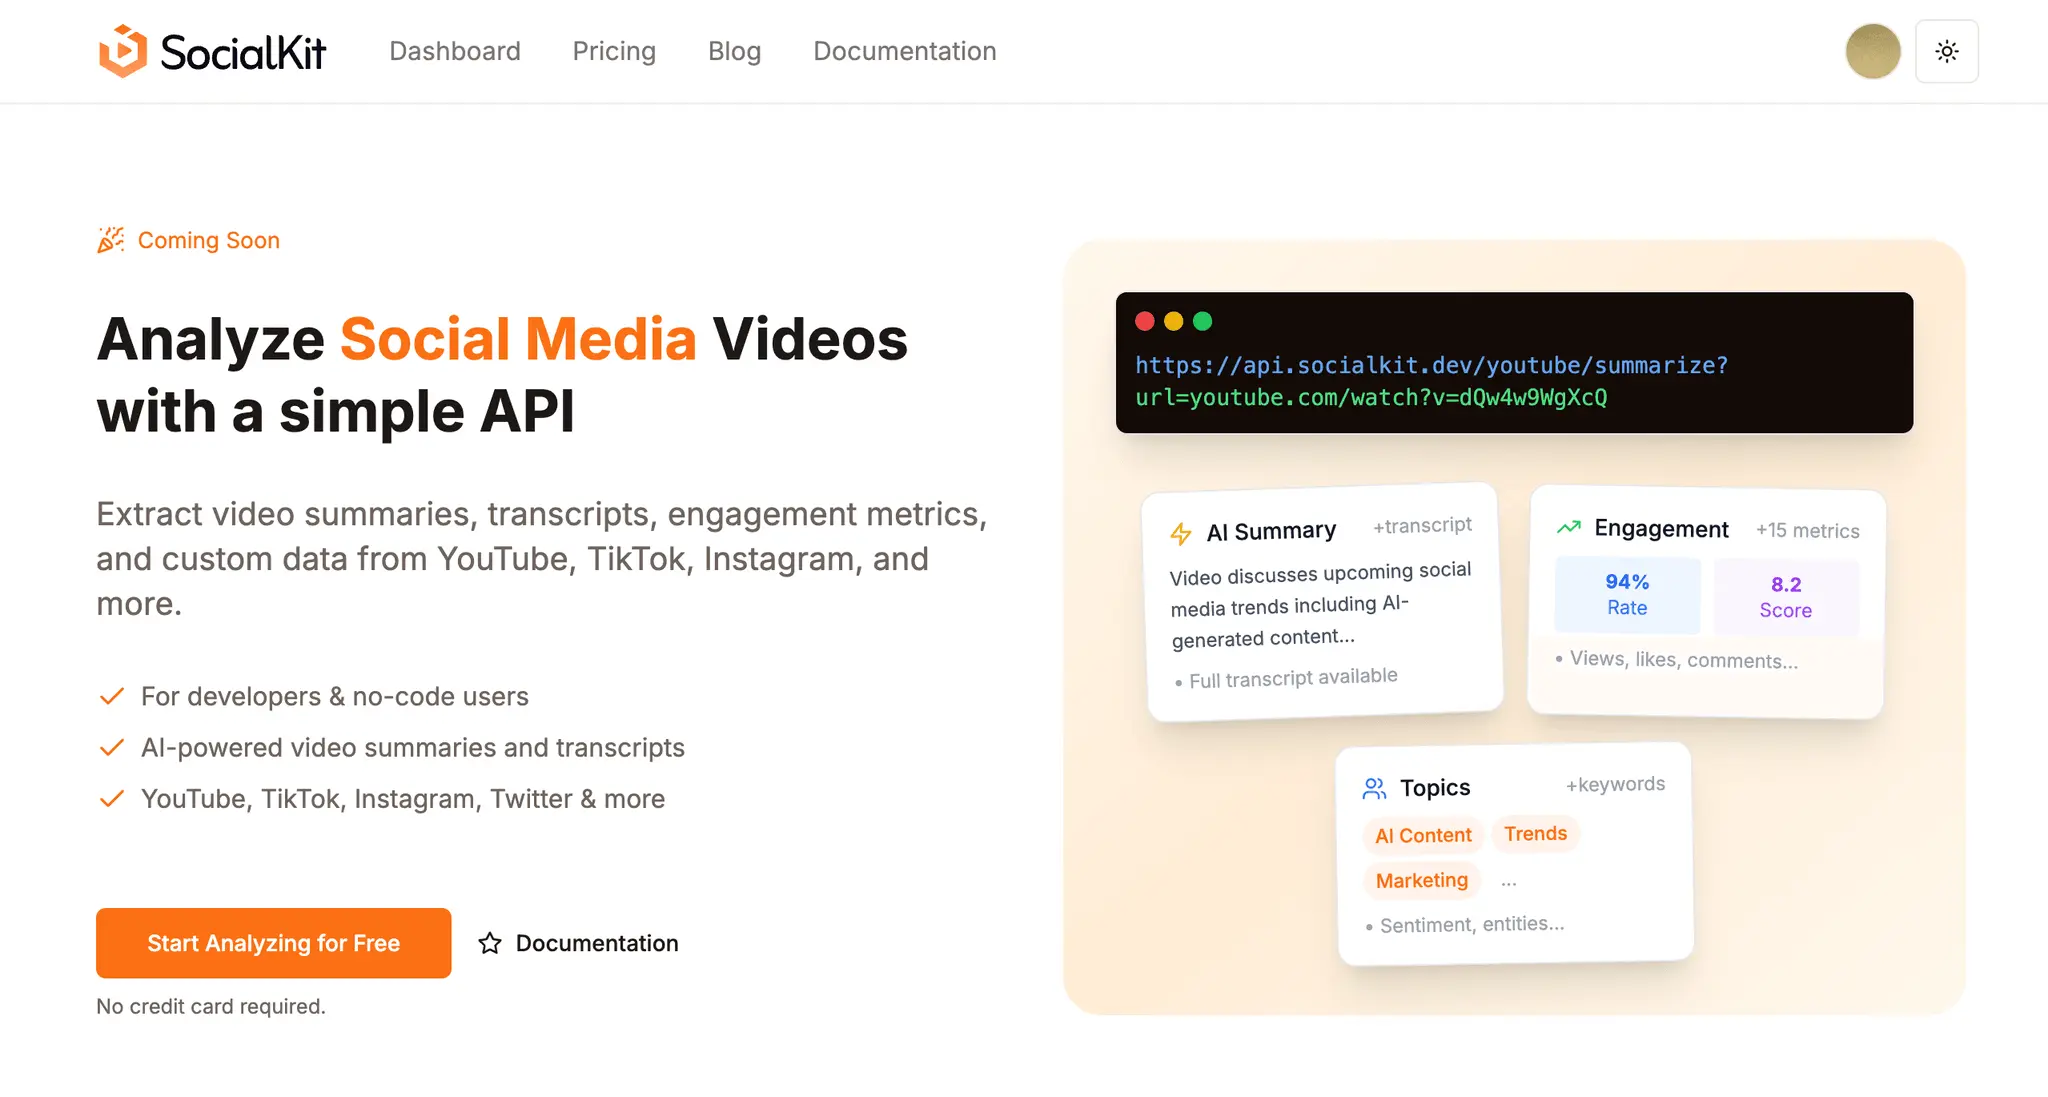Click the 94% Rate metric tile
The image size is (2048, 1097).
pos(1627,595)
